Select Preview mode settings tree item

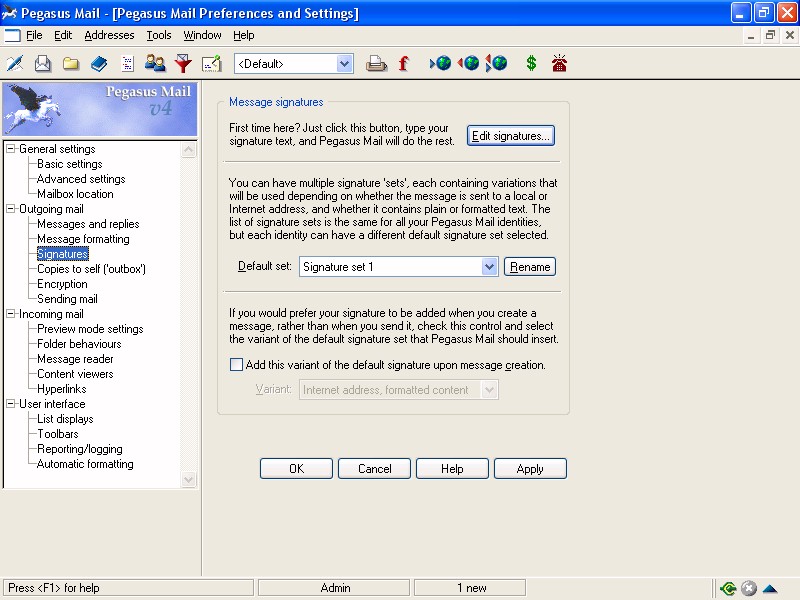coord(90,329)
